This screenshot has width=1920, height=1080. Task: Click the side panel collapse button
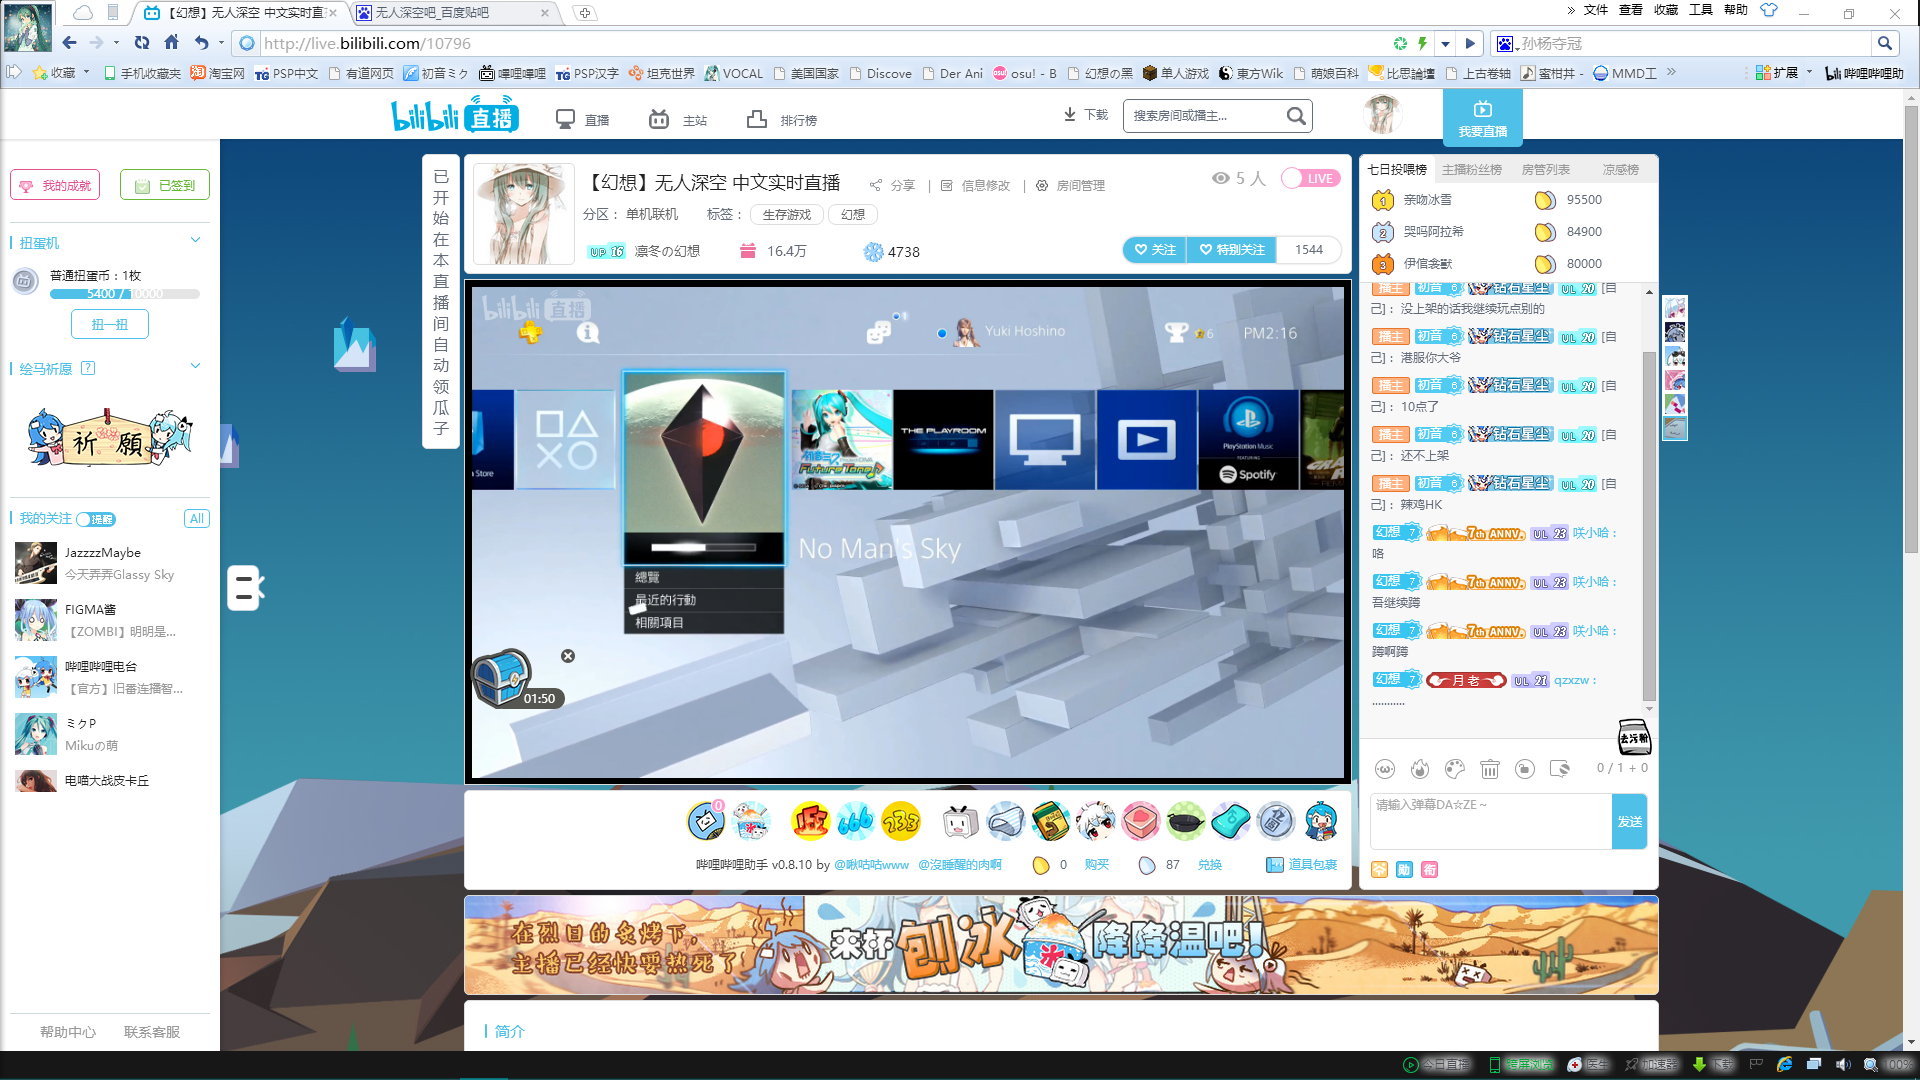244,588
